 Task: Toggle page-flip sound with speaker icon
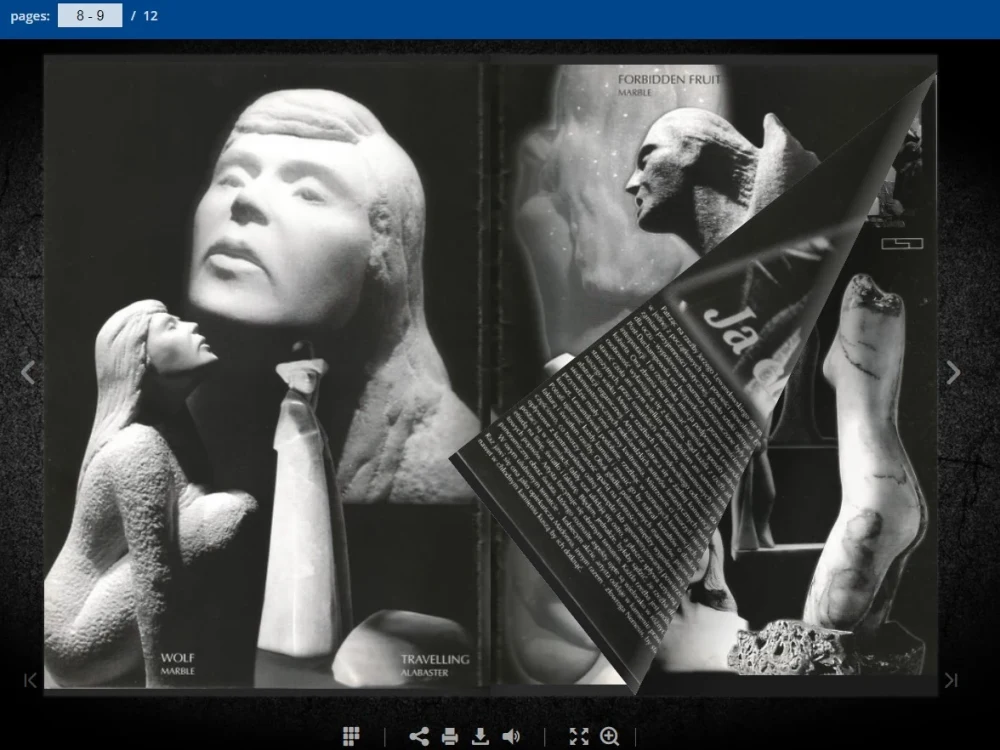tap(511, 736)
